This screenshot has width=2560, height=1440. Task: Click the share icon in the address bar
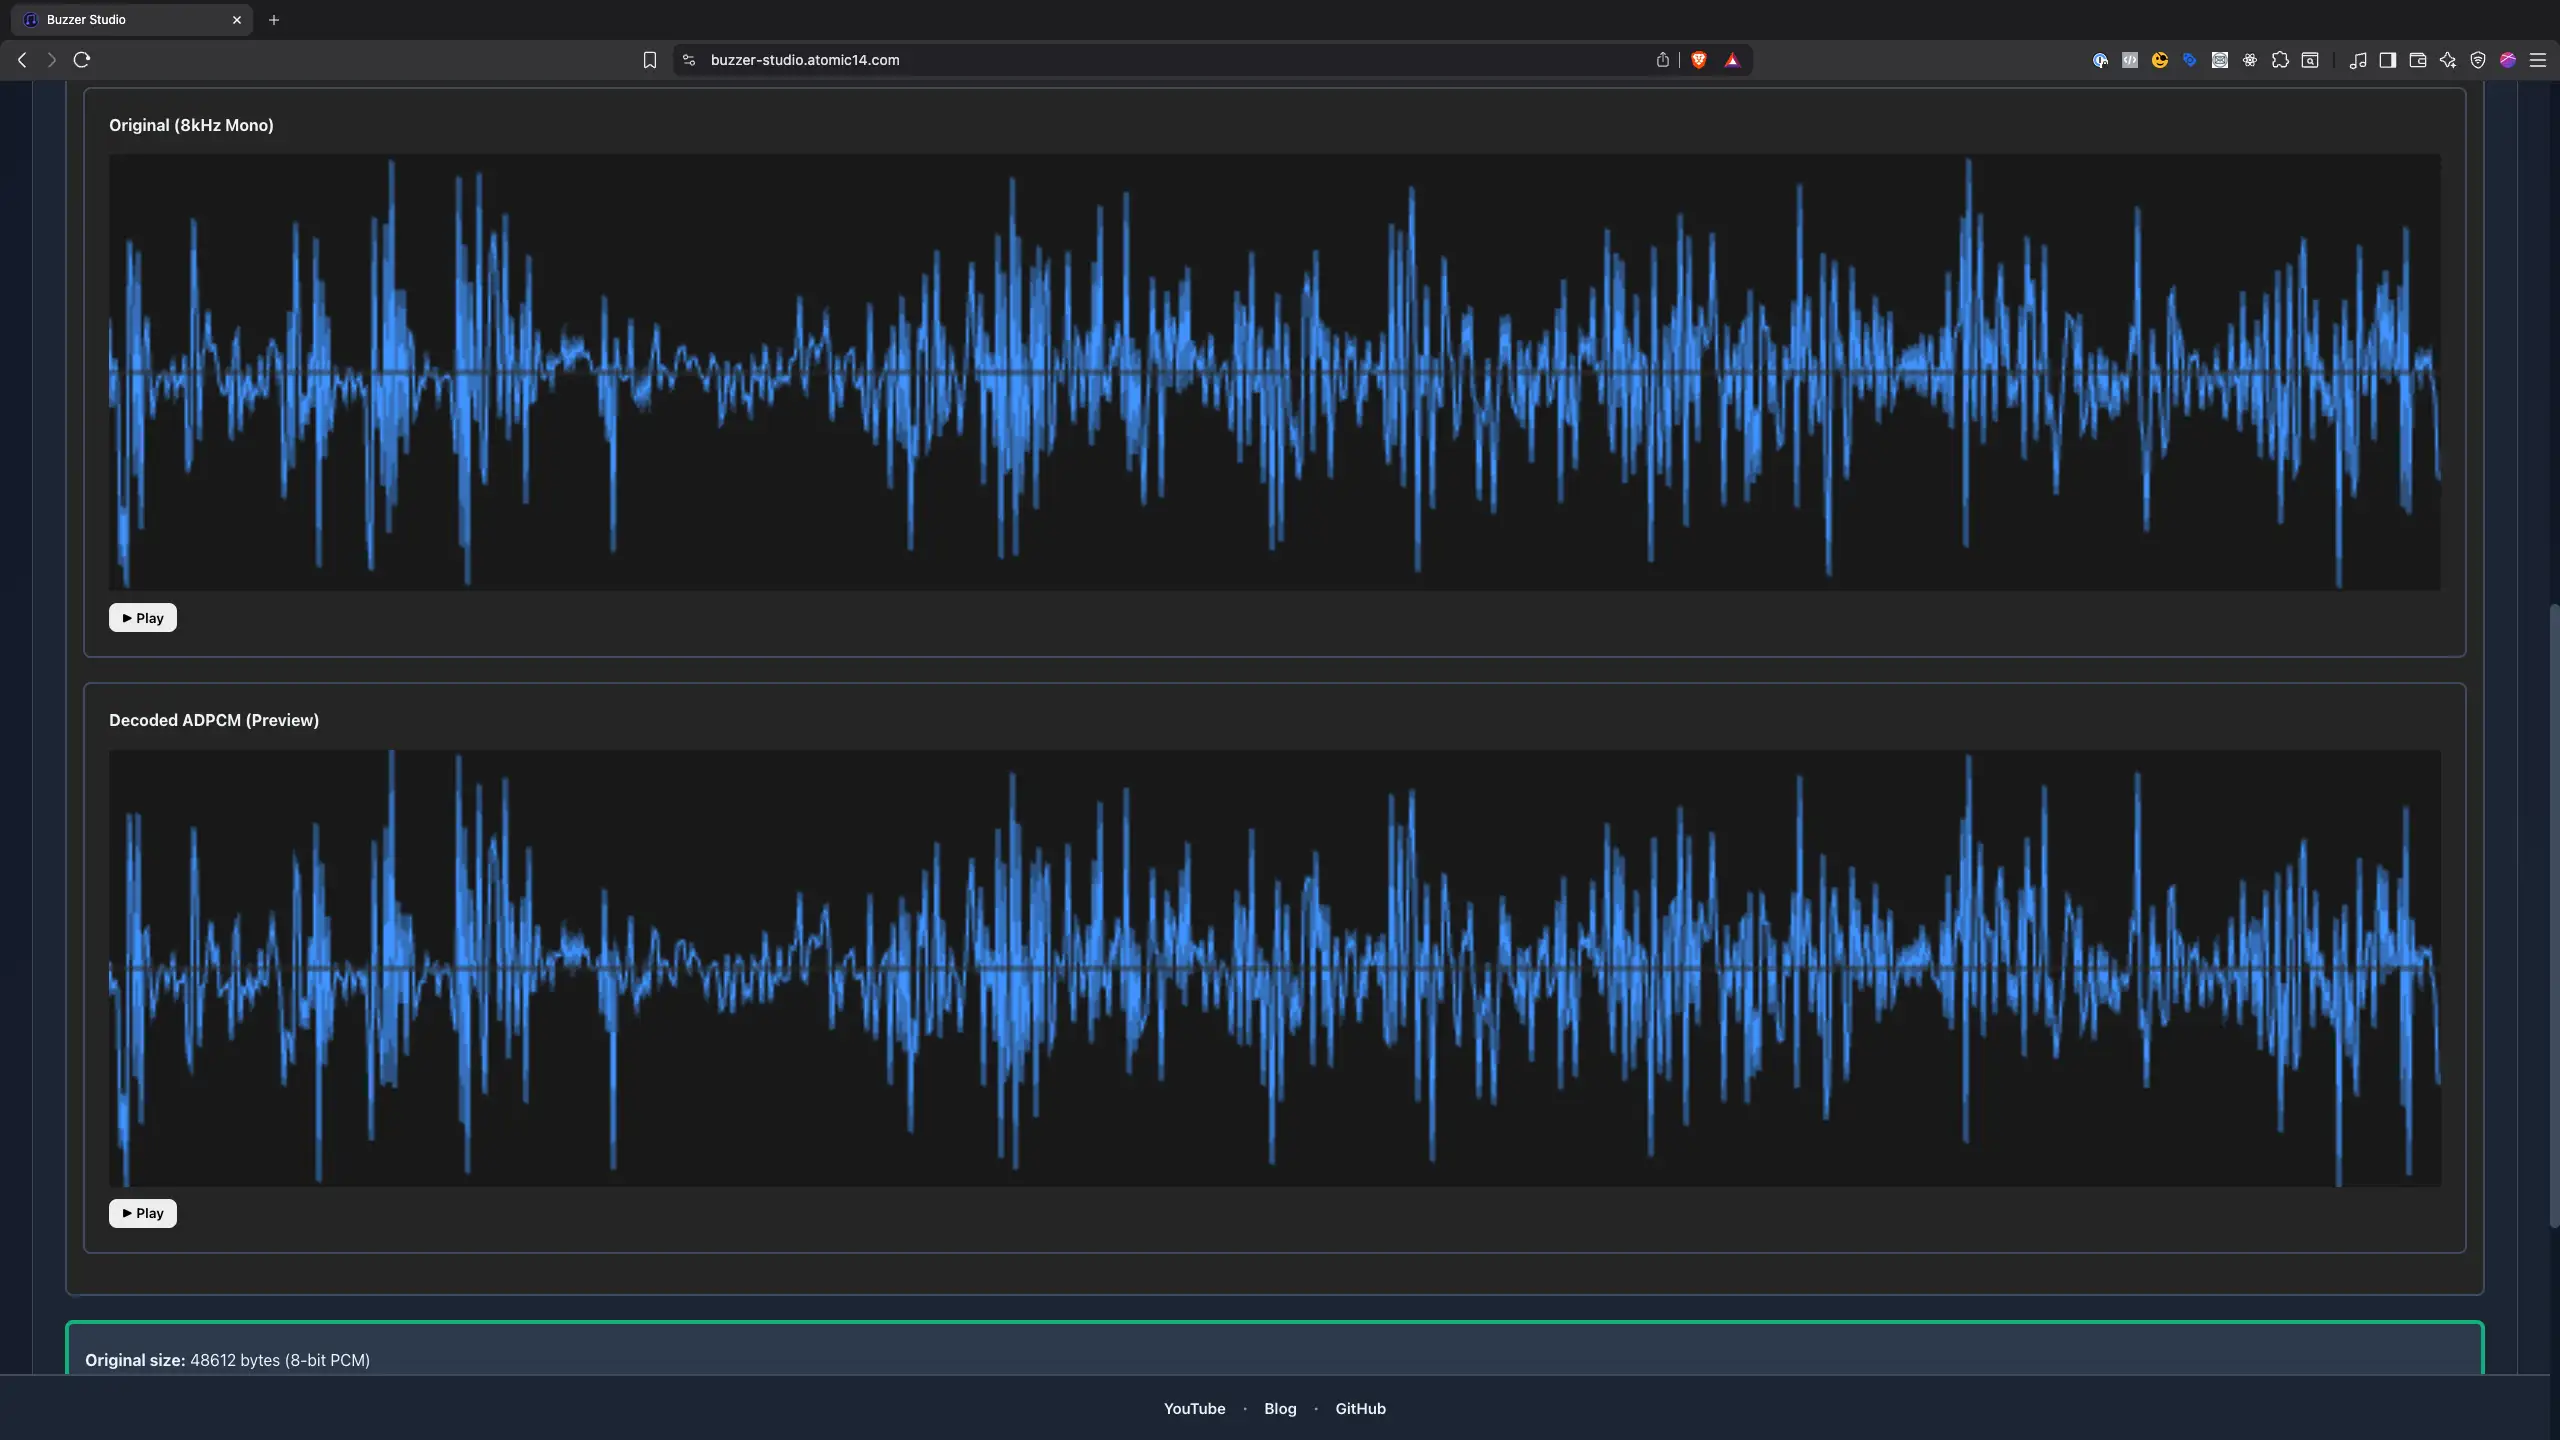point(1662,60)
